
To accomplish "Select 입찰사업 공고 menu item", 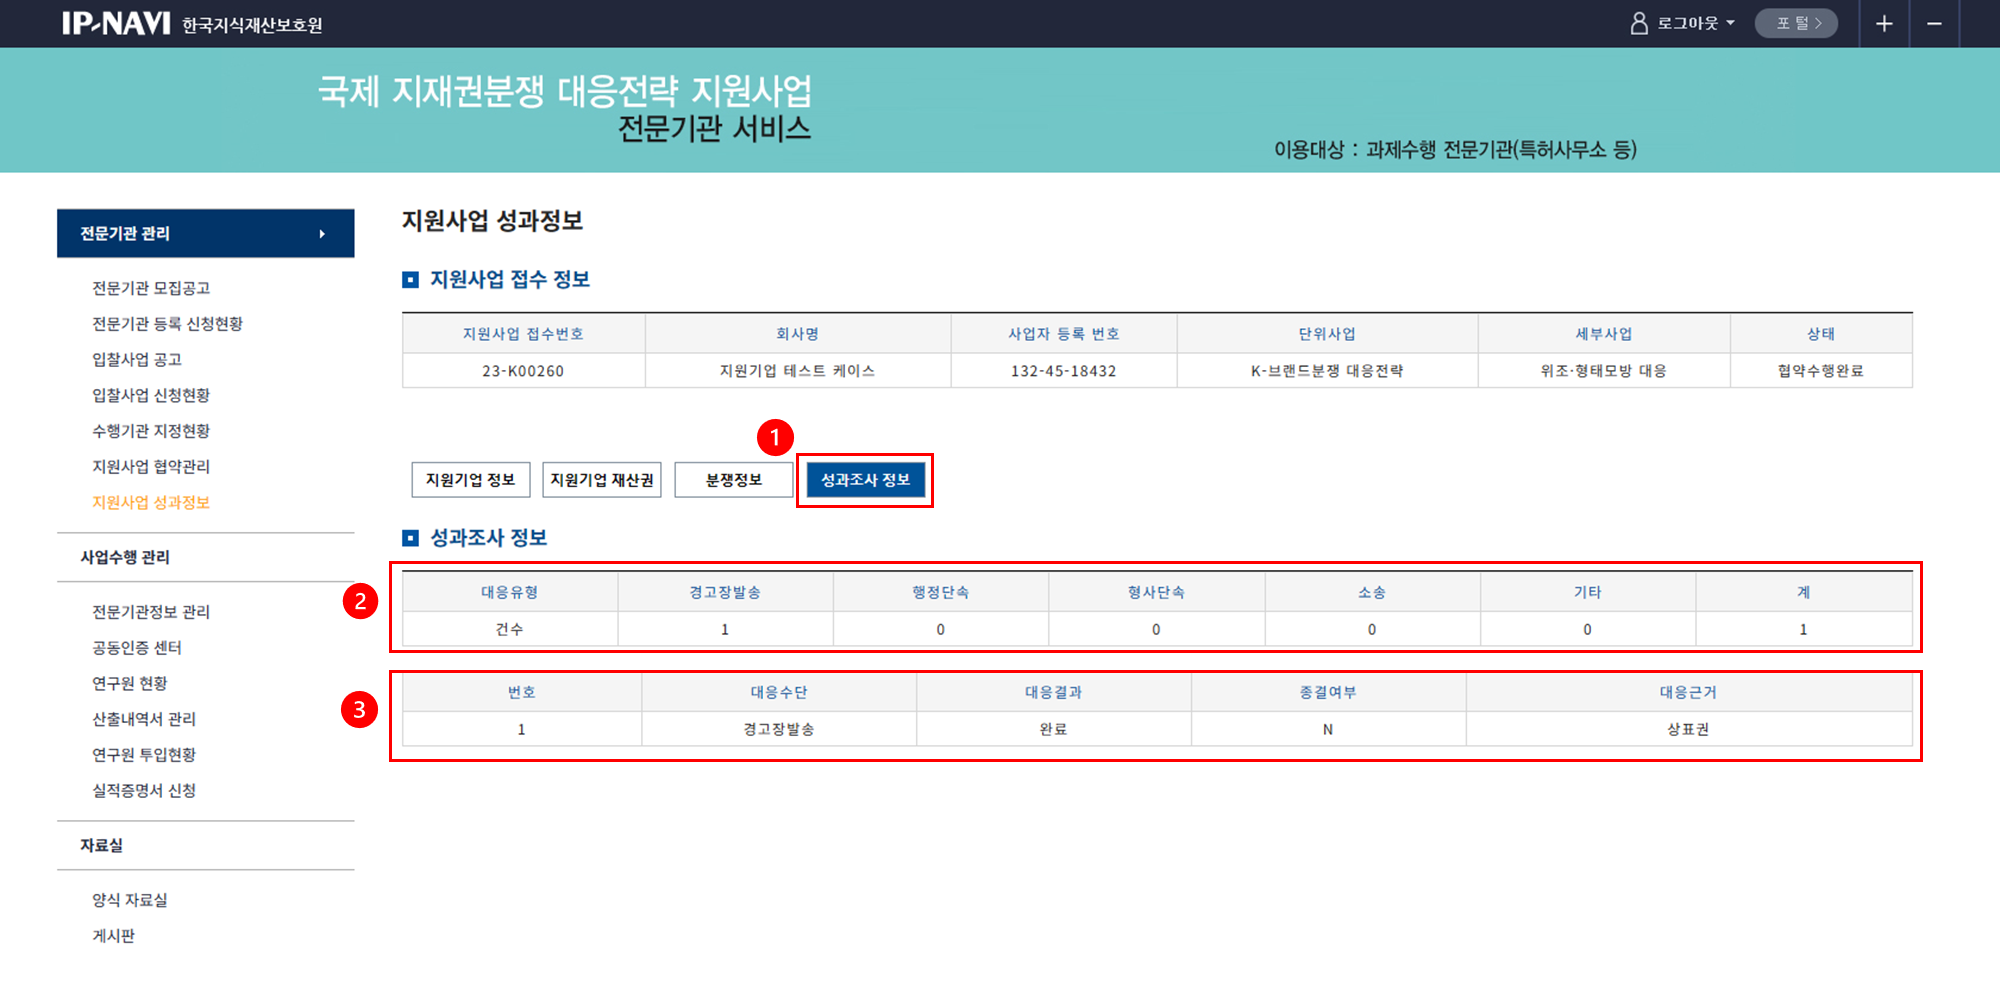I will 137,360.
